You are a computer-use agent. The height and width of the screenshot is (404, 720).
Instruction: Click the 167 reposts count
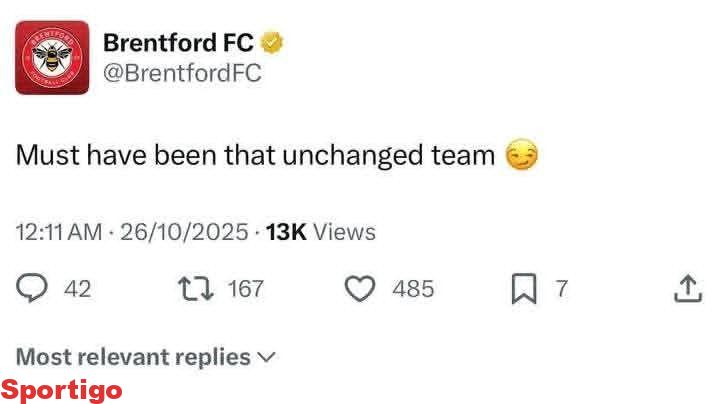click(x=246, y=289)
